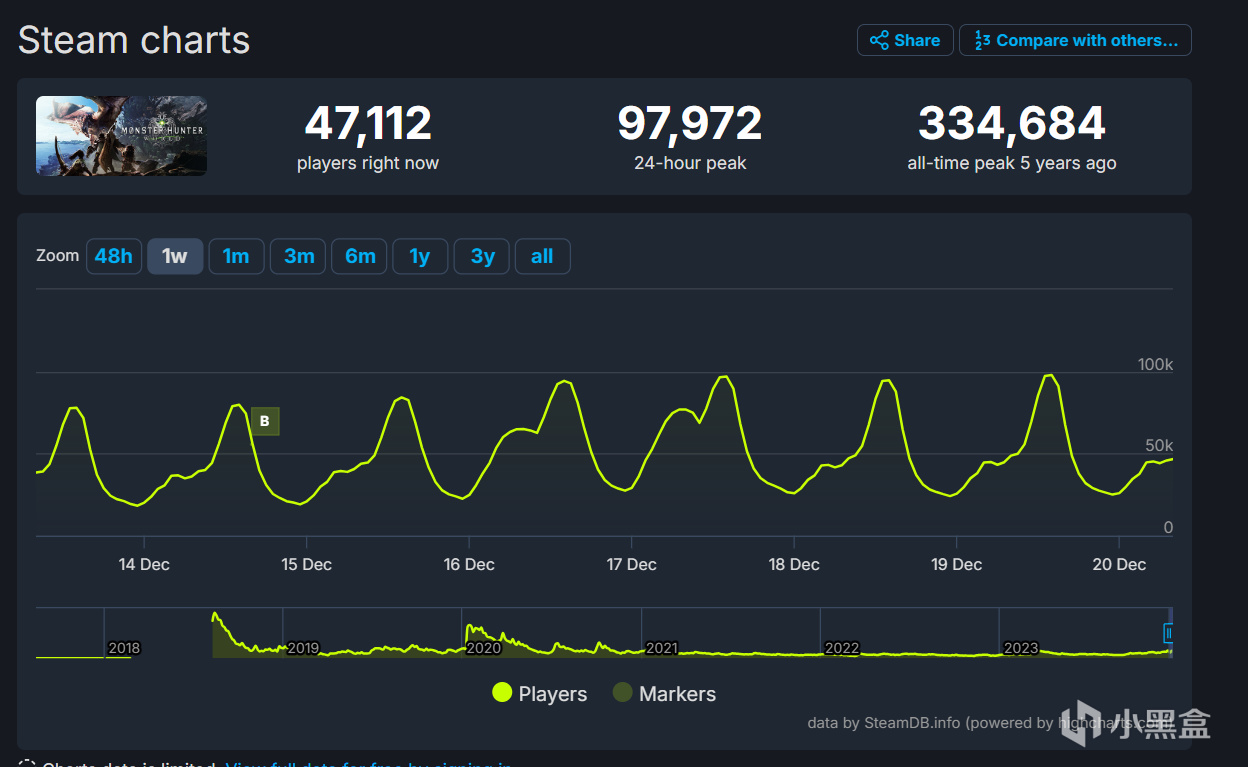Viewport: 1248px width, 767px height.
Task: Click the 100k y-axis label
Action: click(1155, 364)
